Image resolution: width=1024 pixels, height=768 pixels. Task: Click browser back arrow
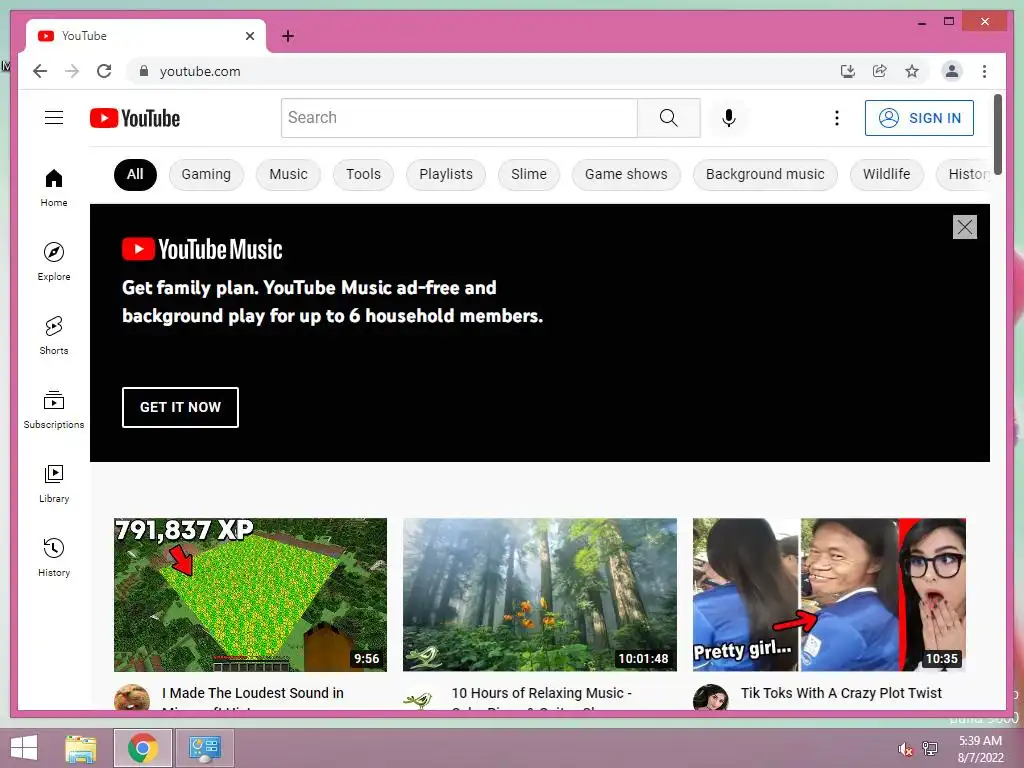[x=40, y=71]
